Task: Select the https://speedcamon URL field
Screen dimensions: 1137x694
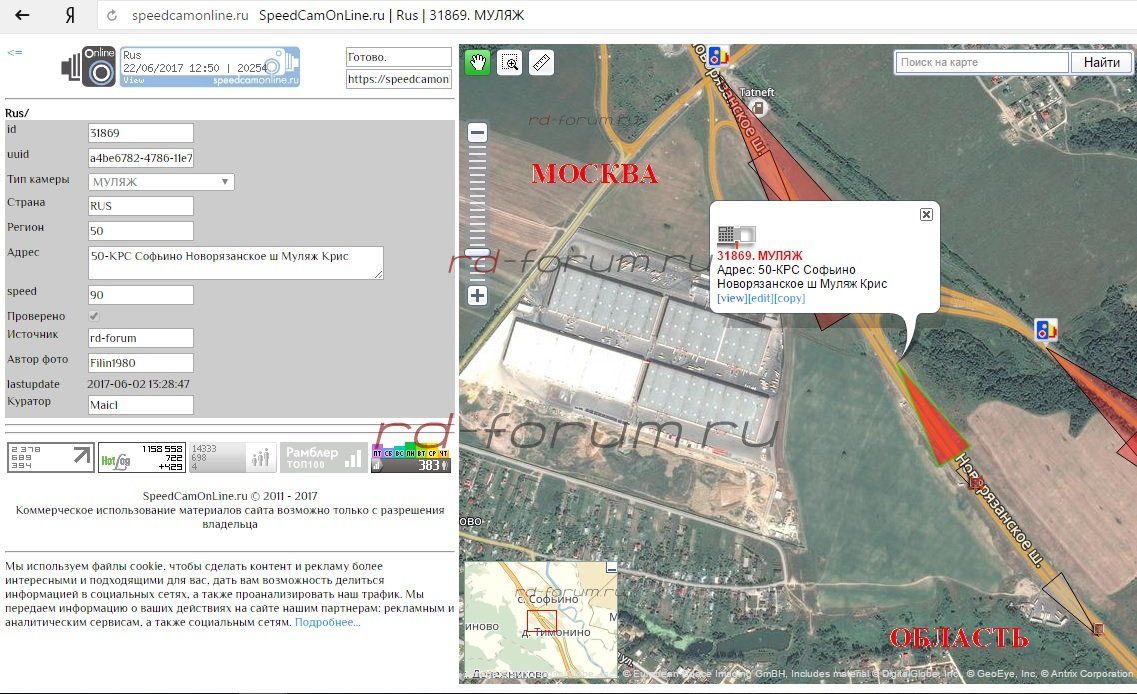Action: click(x=399, y=79)
